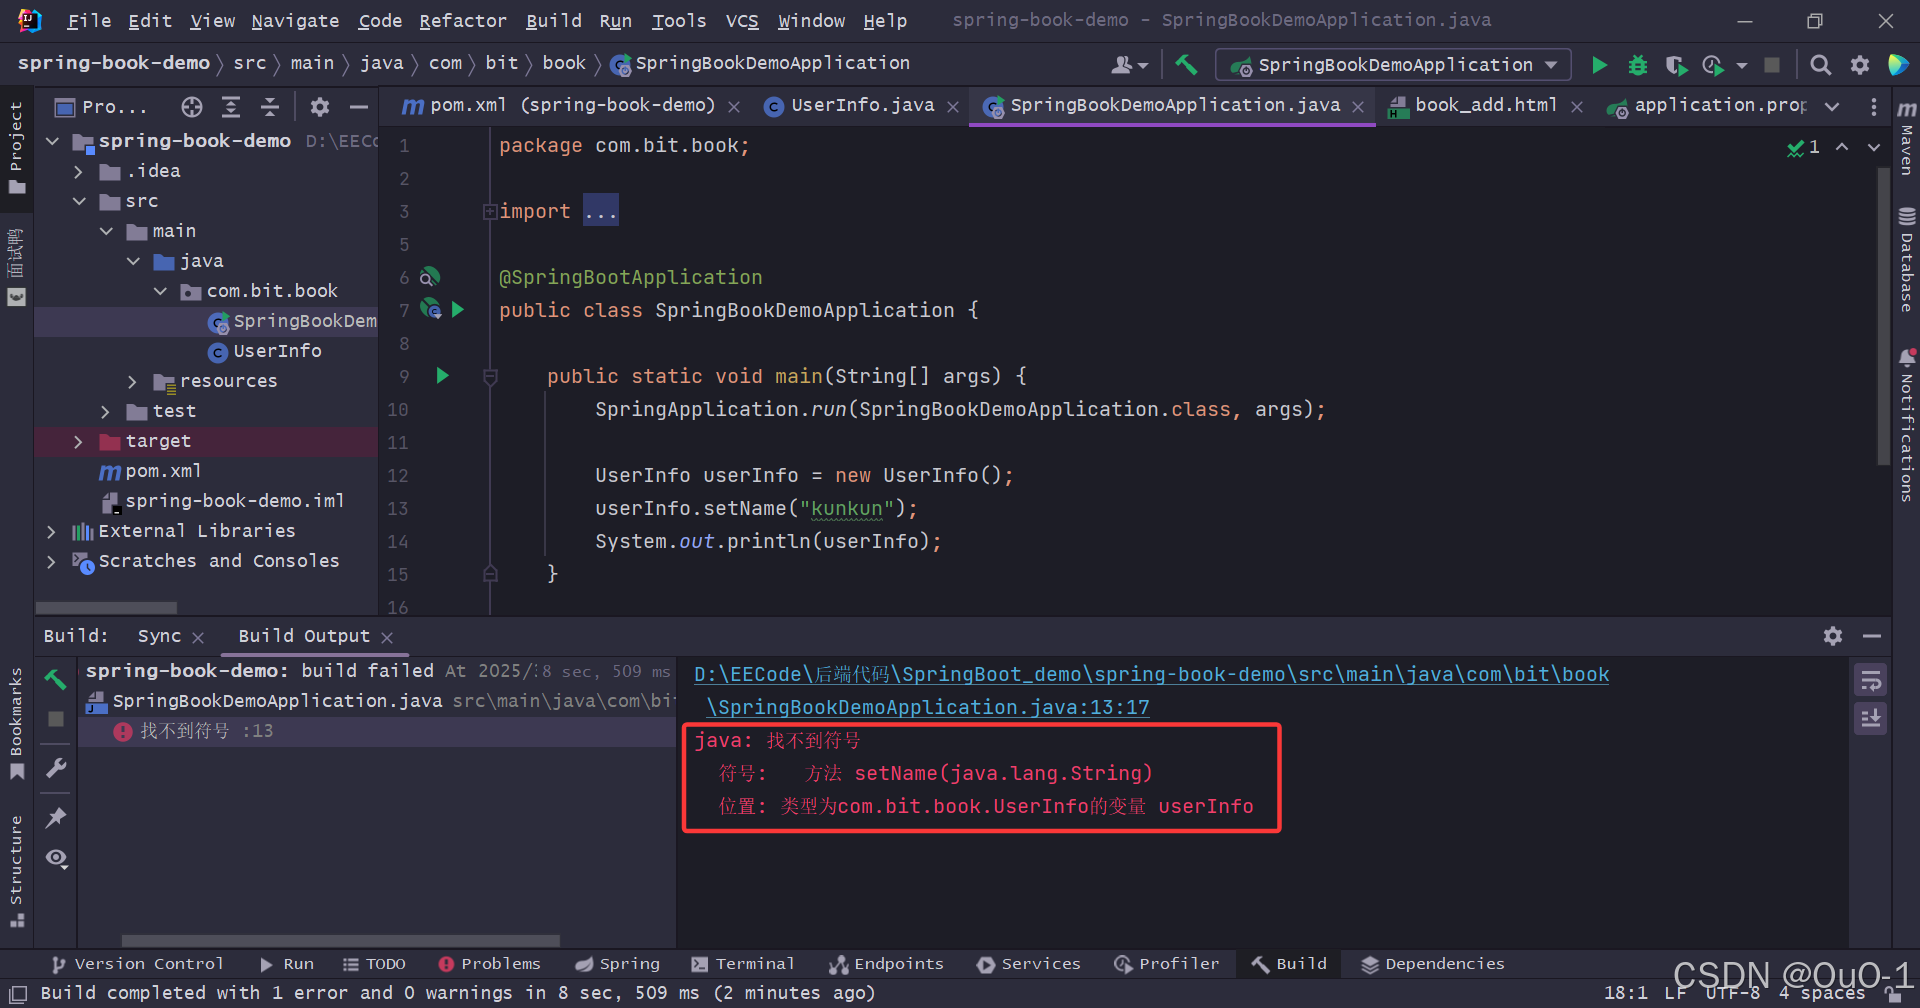1920x1008 pixels.
Task: Open Project panel options gear
Action: (320, 107)
